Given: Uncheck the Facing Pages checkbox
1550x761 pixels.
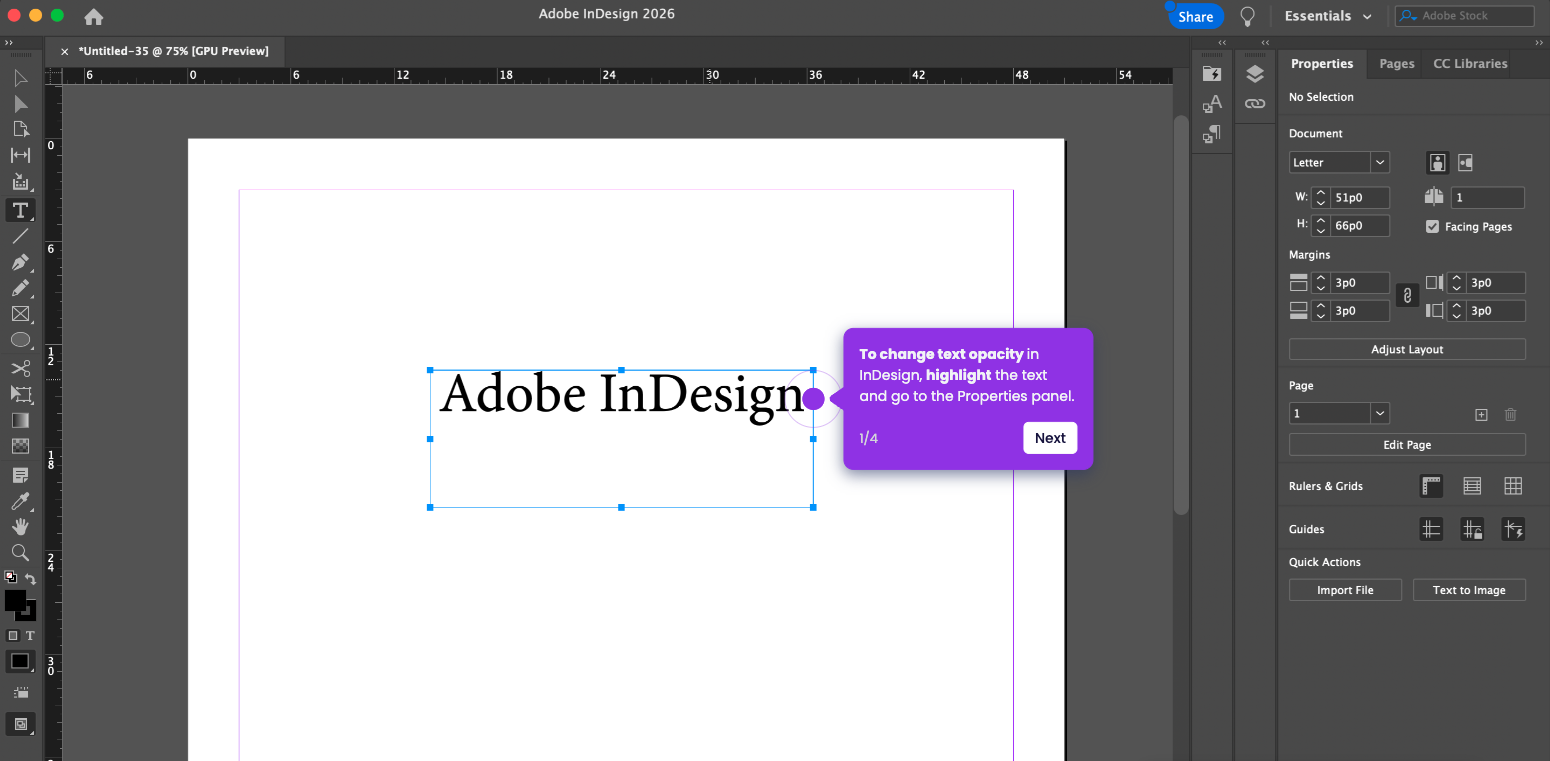Looking at the screenshot, I should (1432, 227).
